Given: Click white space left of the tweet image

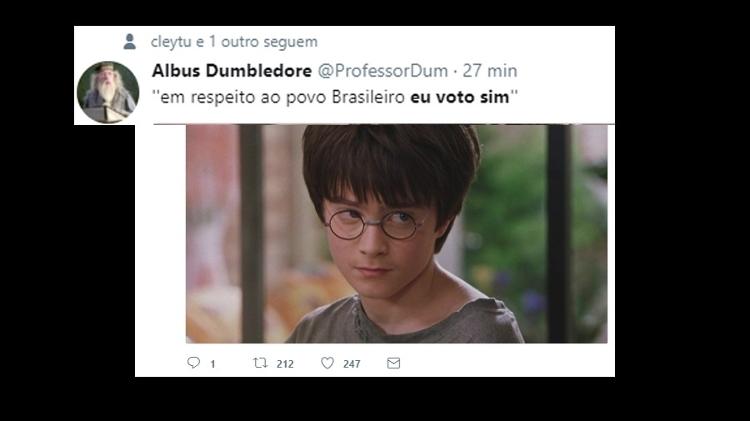Looking at the screenshot, I should 160,233.
